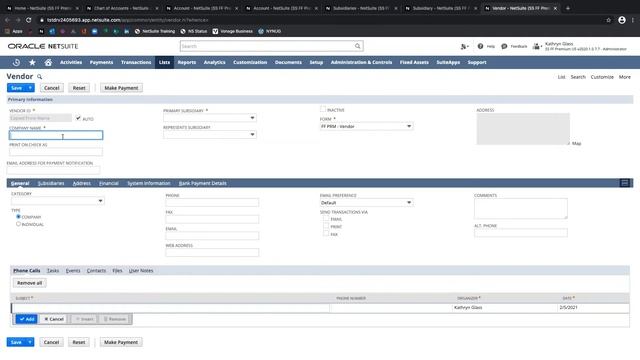Switch to the Contacts subtab
This screenshot has width=640, height=360.
click(96, 271)
